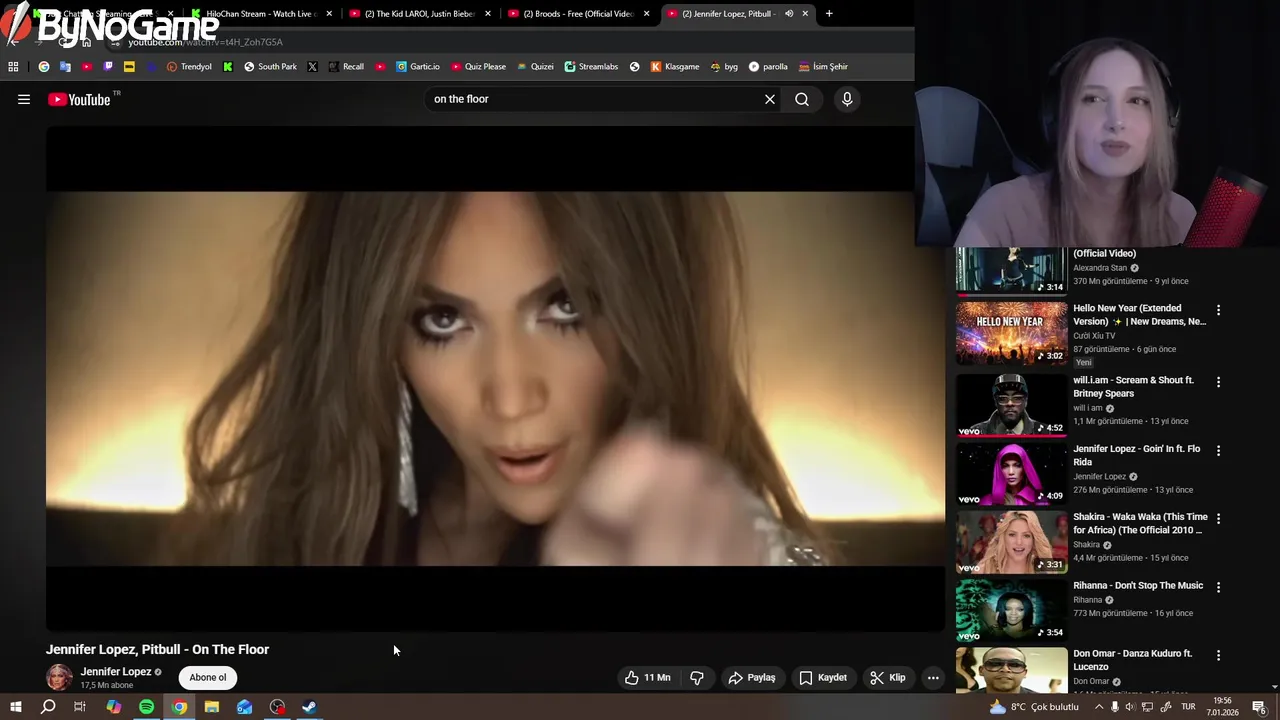This screenshot has height=720, width=1280.
Task: Switch to the Broods - Free tab
Action: coord(579,13)
